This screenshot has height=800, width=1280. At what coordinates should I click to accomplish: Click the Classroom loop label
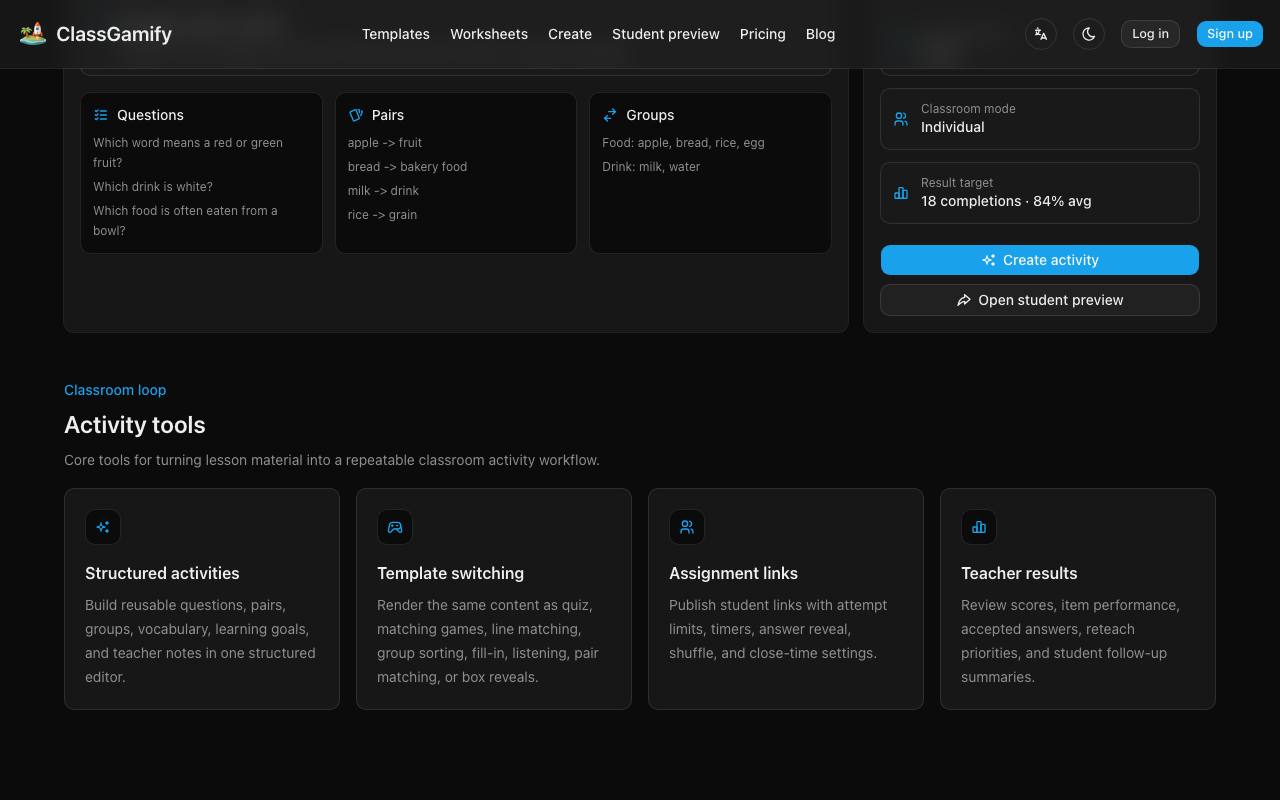tap(115, 390)
